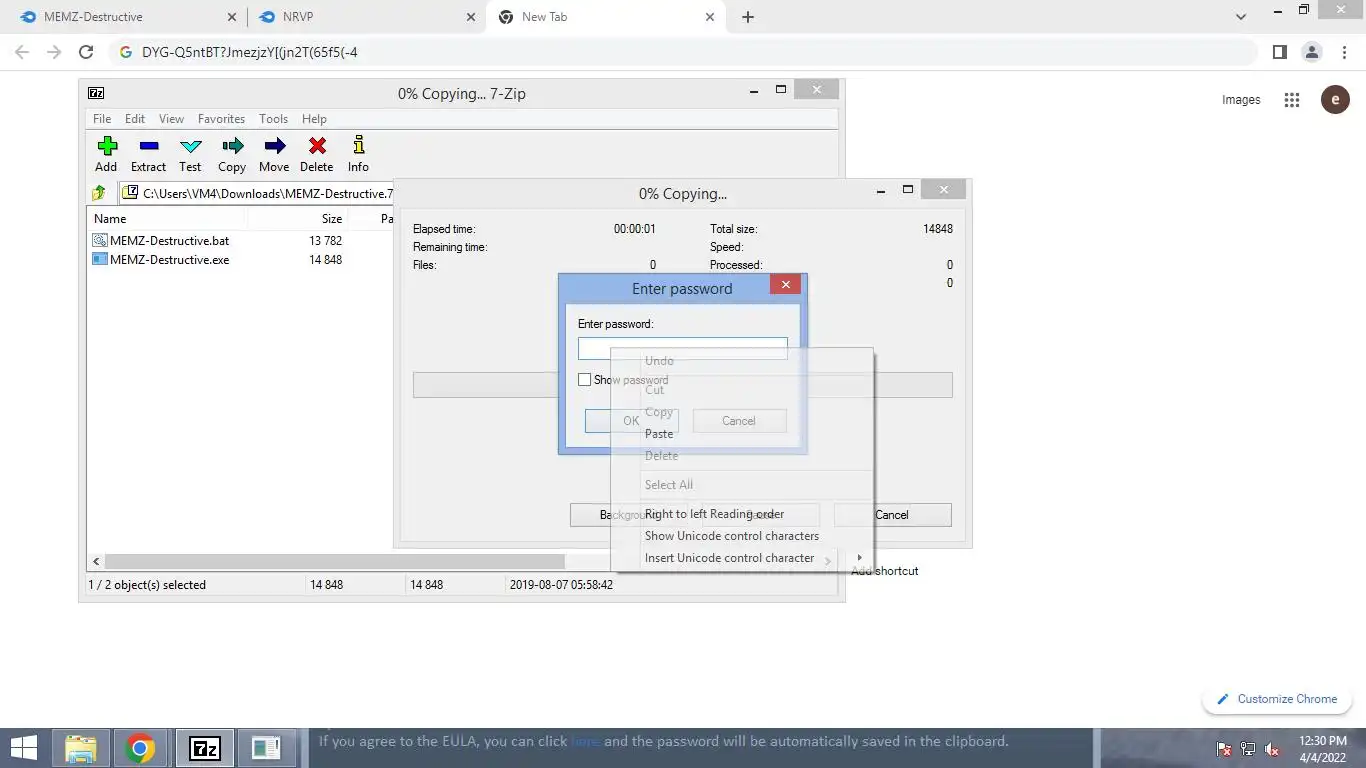
Task: Click '1 / 2 object(s) selected' status text
Action: pyautogui.click(x=147, y=585)
